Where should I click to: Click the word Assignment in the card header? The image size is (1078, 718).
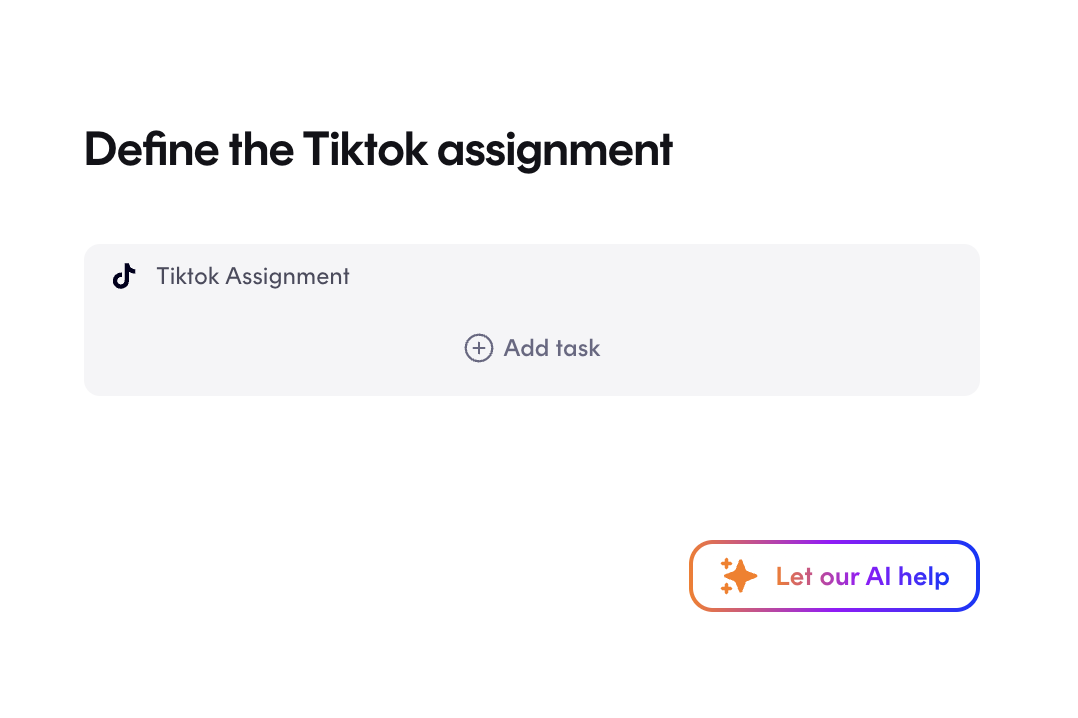(287, 277)
